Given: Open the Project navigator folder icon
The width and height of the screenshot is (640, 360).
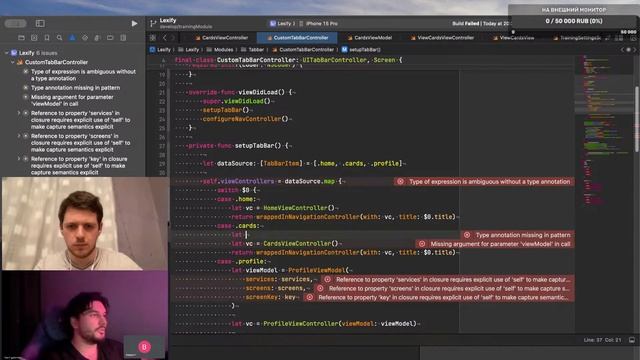Looking at the screenshot, I should [21, 38].
